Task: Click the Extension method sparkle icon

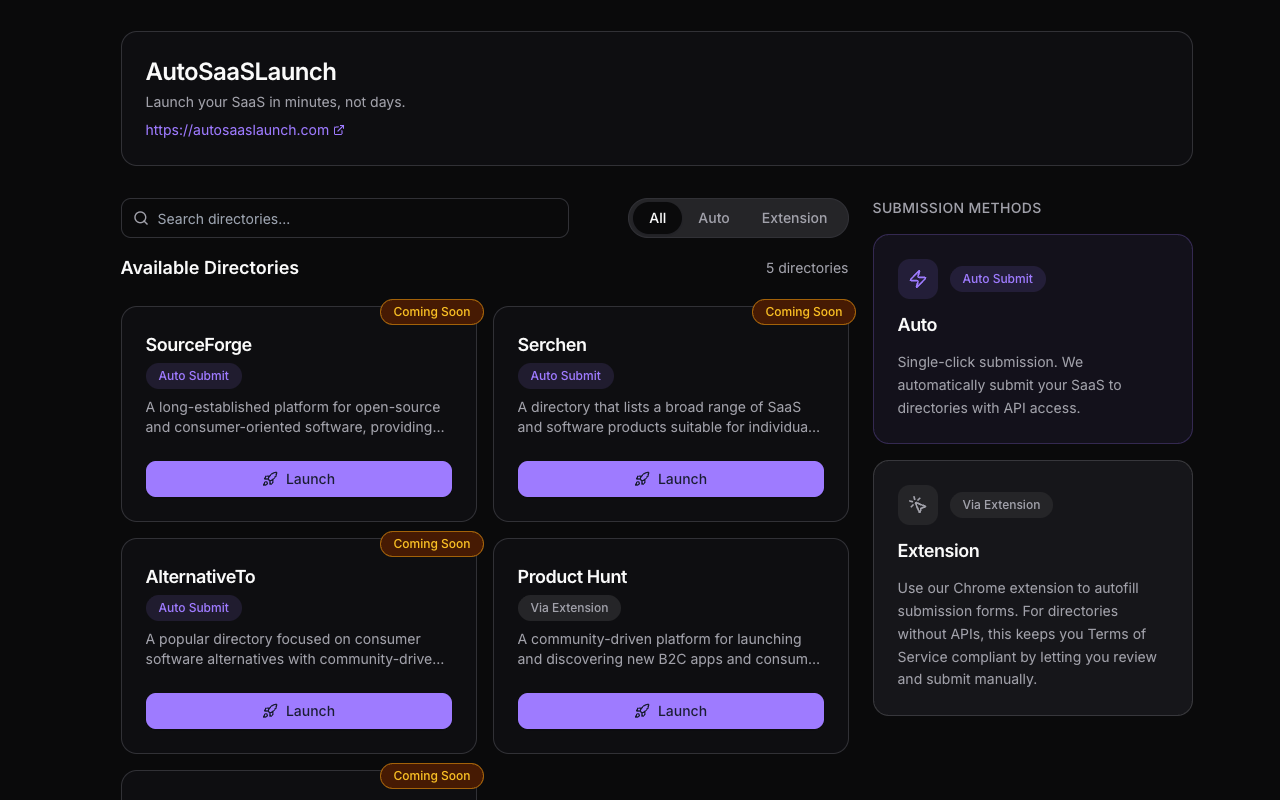Action: coord(917,505)
